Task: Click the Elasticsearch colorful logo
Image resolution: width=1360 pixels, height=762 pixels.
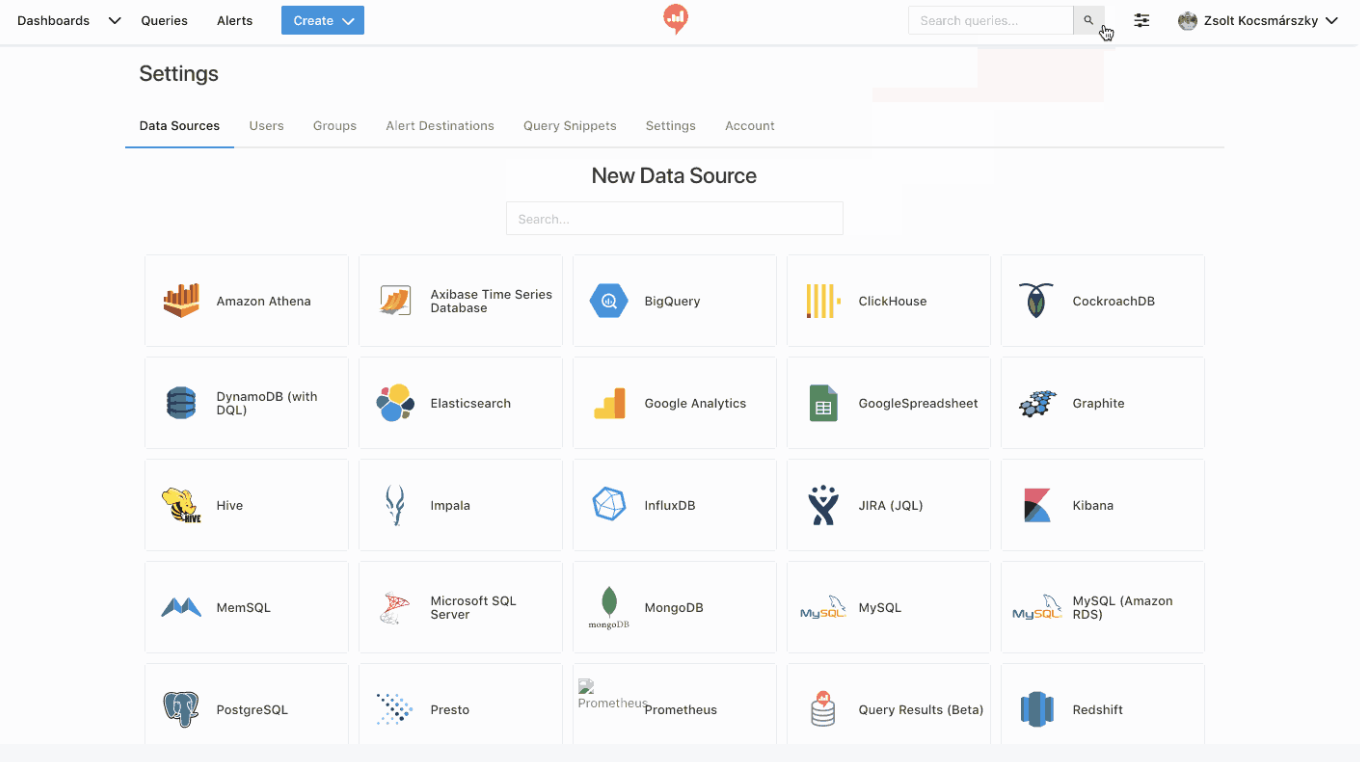Action: [x=395, y=402]
